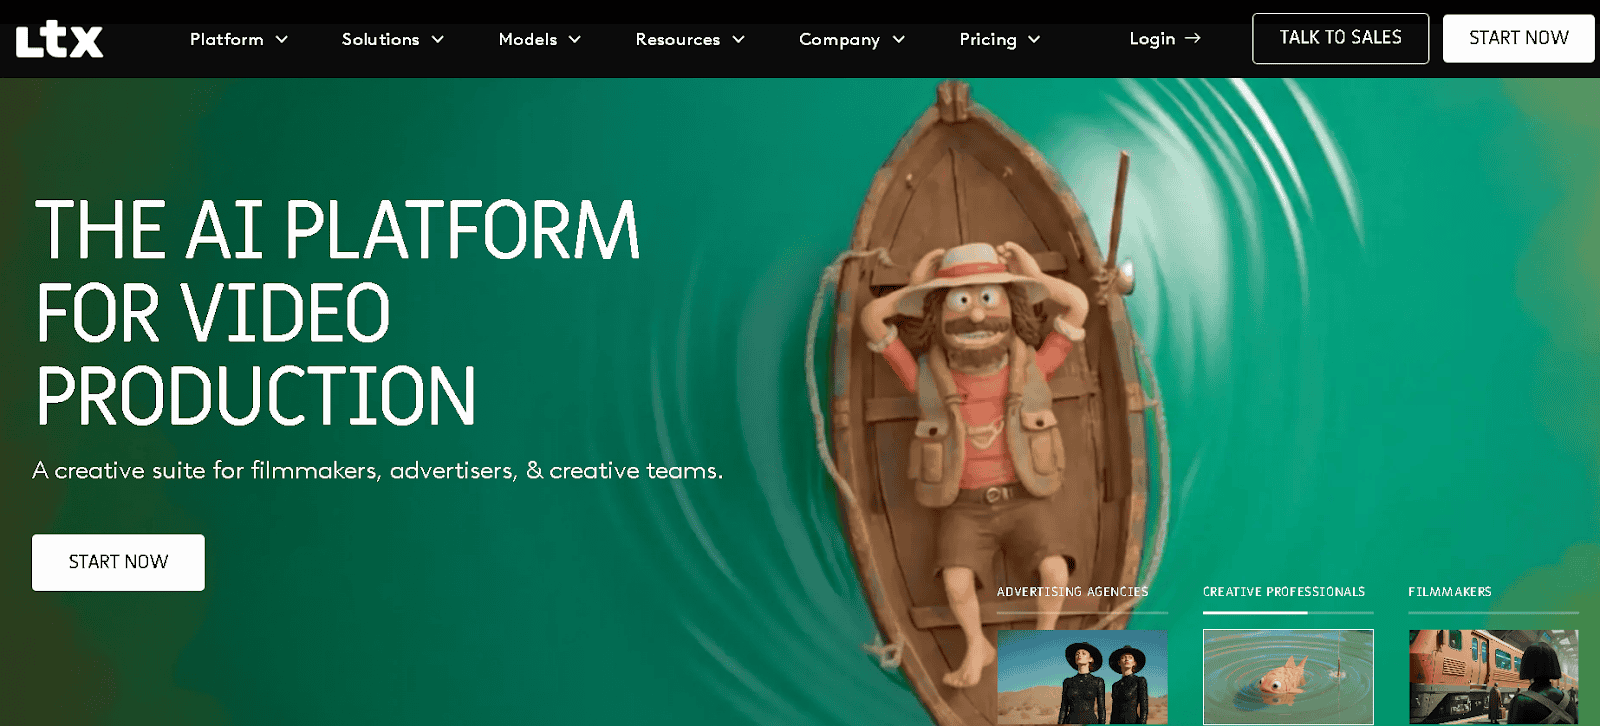Image resolution: width=1600 pixels, height=726 pixels.
Task: Open the Pricing menu item
Action: click(x=988, y=39)
